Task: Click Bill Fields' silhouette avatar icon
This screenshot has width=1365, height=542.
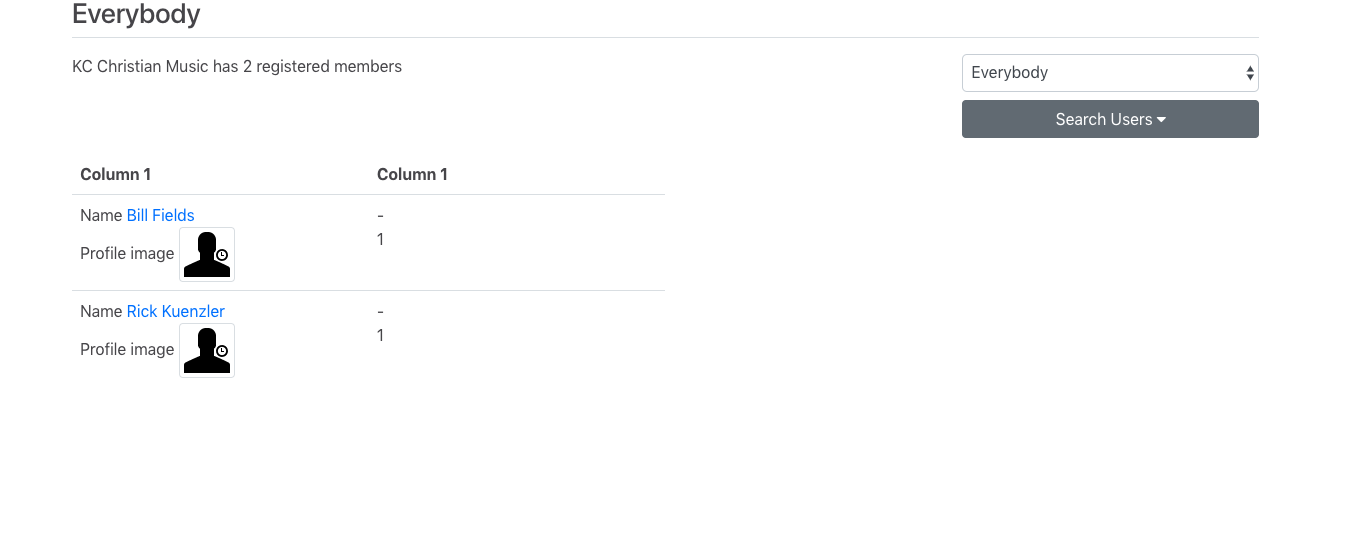Action: 207,254
